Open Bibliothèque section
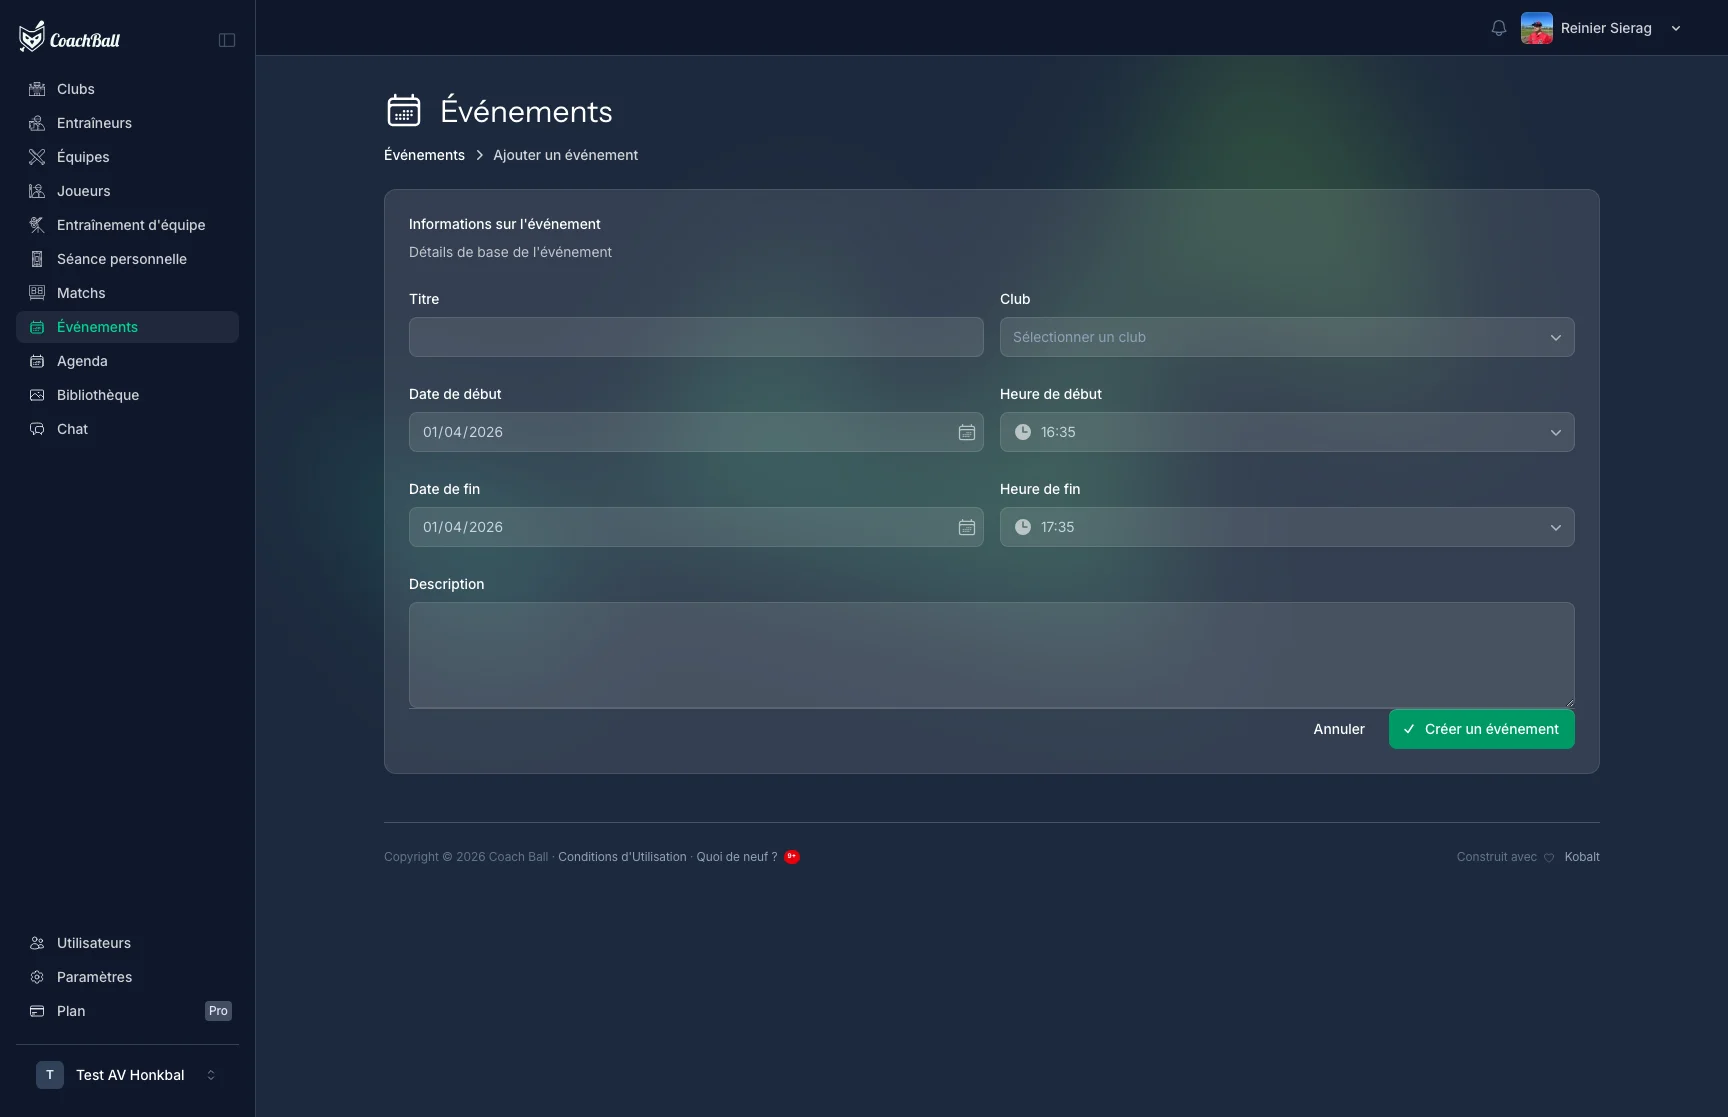1728x1117 pixels. coord(127,395)
